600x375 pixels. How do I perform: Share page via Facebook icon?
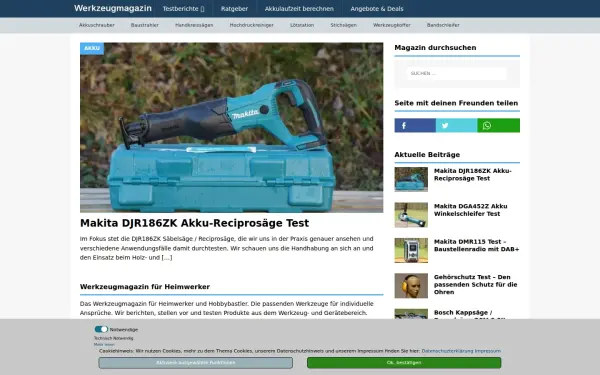click(415, 126)
